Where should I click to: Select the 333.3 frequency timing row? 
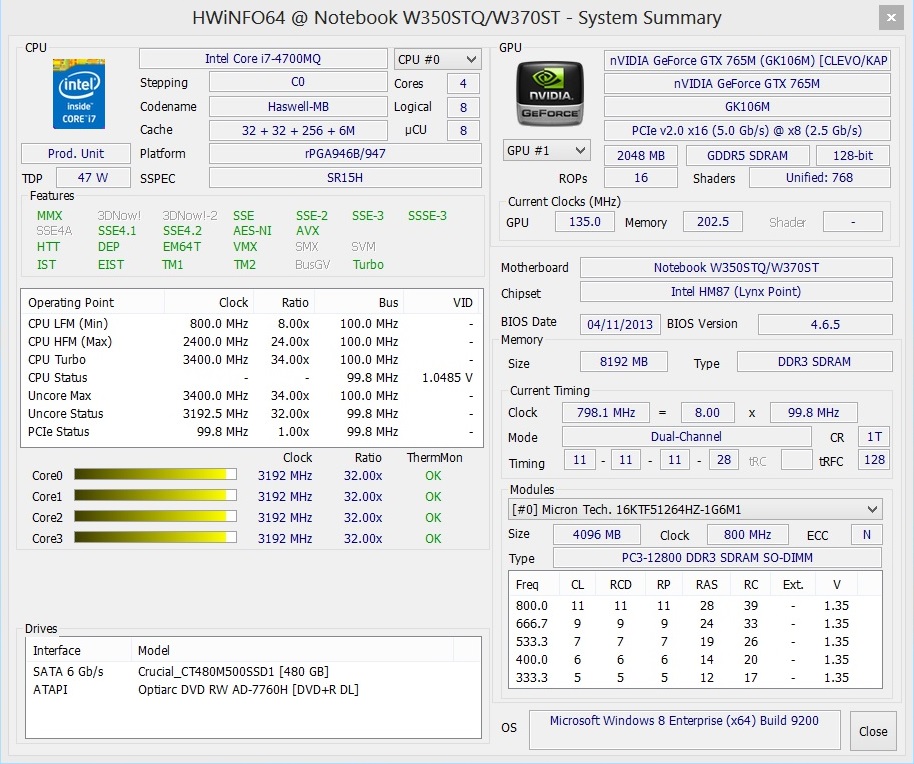(x=695, y=678)
